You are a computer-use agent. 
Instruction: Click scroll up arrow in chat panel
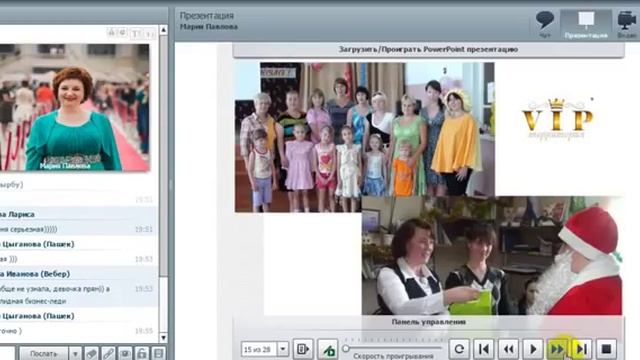click(163, 30)
